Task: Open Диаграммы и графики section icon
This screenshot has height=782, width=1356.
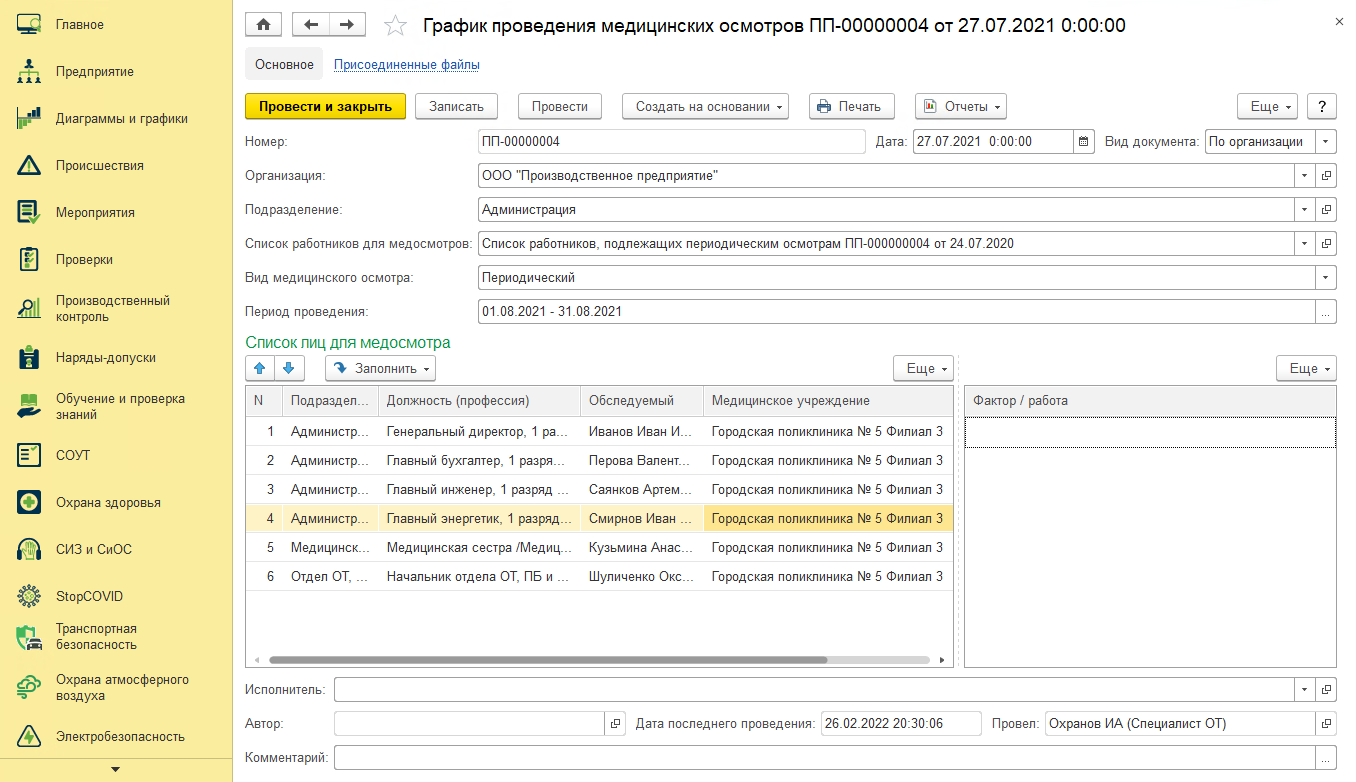Action: (29, 118)
